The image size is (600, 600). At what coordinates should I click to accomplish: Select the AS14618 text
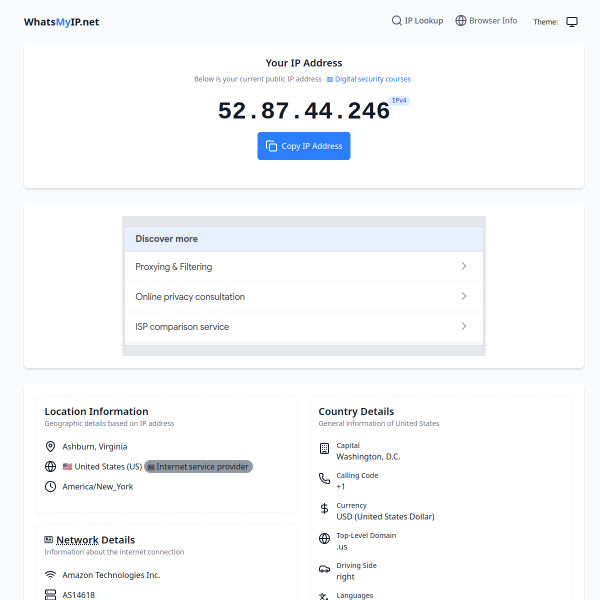pos(78,595)
